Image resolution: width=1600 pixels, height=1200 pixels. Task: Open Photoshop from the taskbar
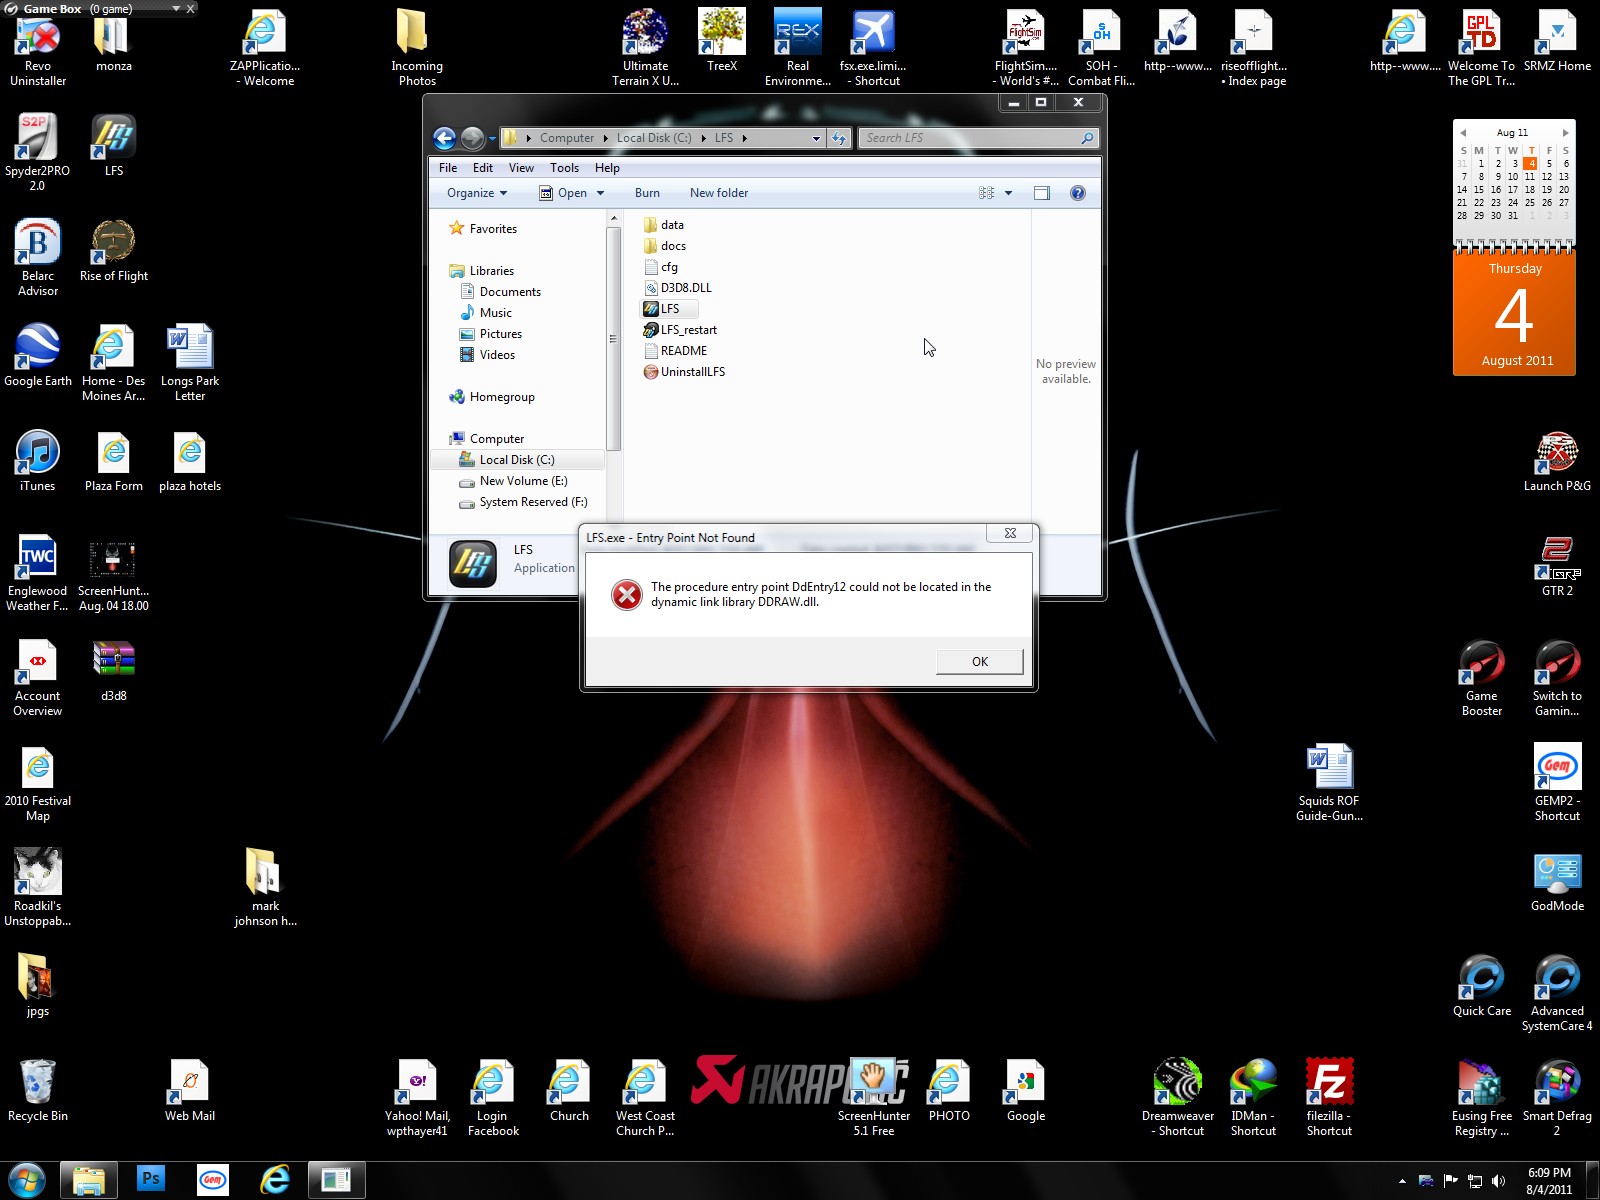[x=151, y=1180]
